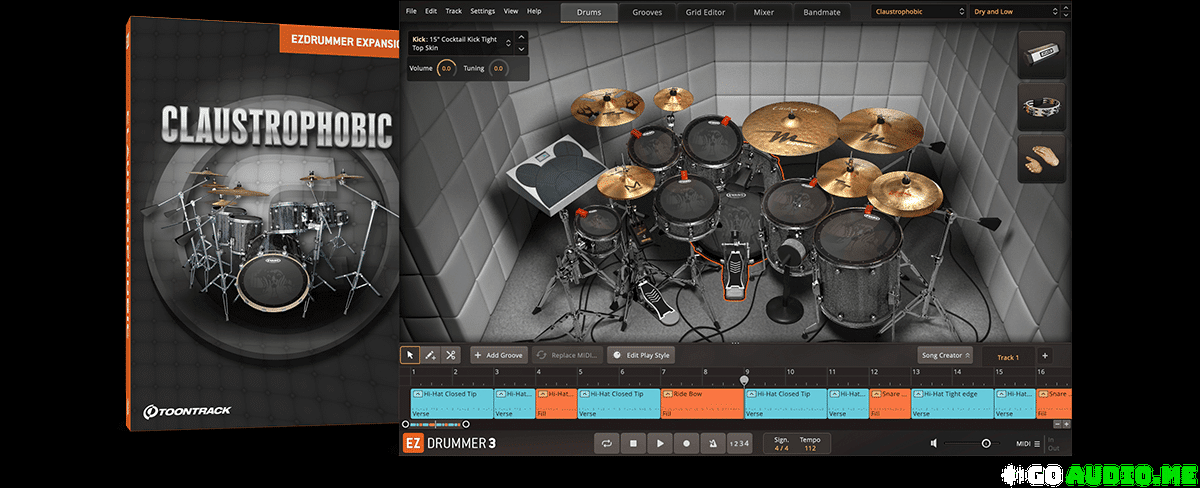Click the master volume slider handle
Viewport: 1200px width, 488px height.
click(x=986, y=443)
